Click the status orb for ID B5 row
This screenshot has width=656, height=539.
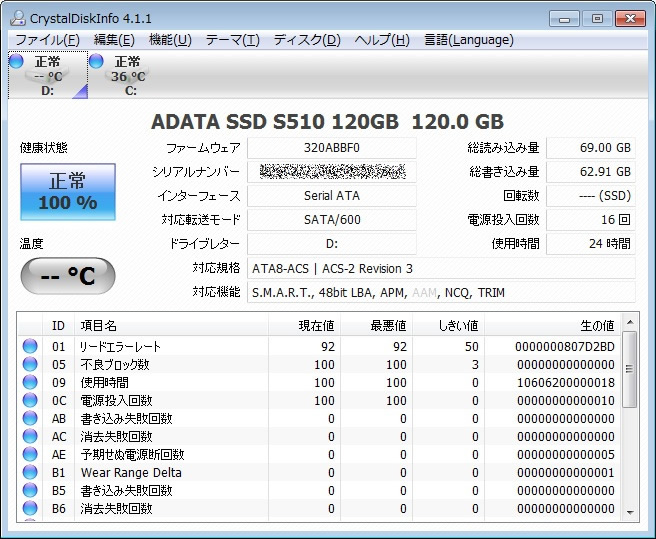pyautogui.click(x=30, y=490)
